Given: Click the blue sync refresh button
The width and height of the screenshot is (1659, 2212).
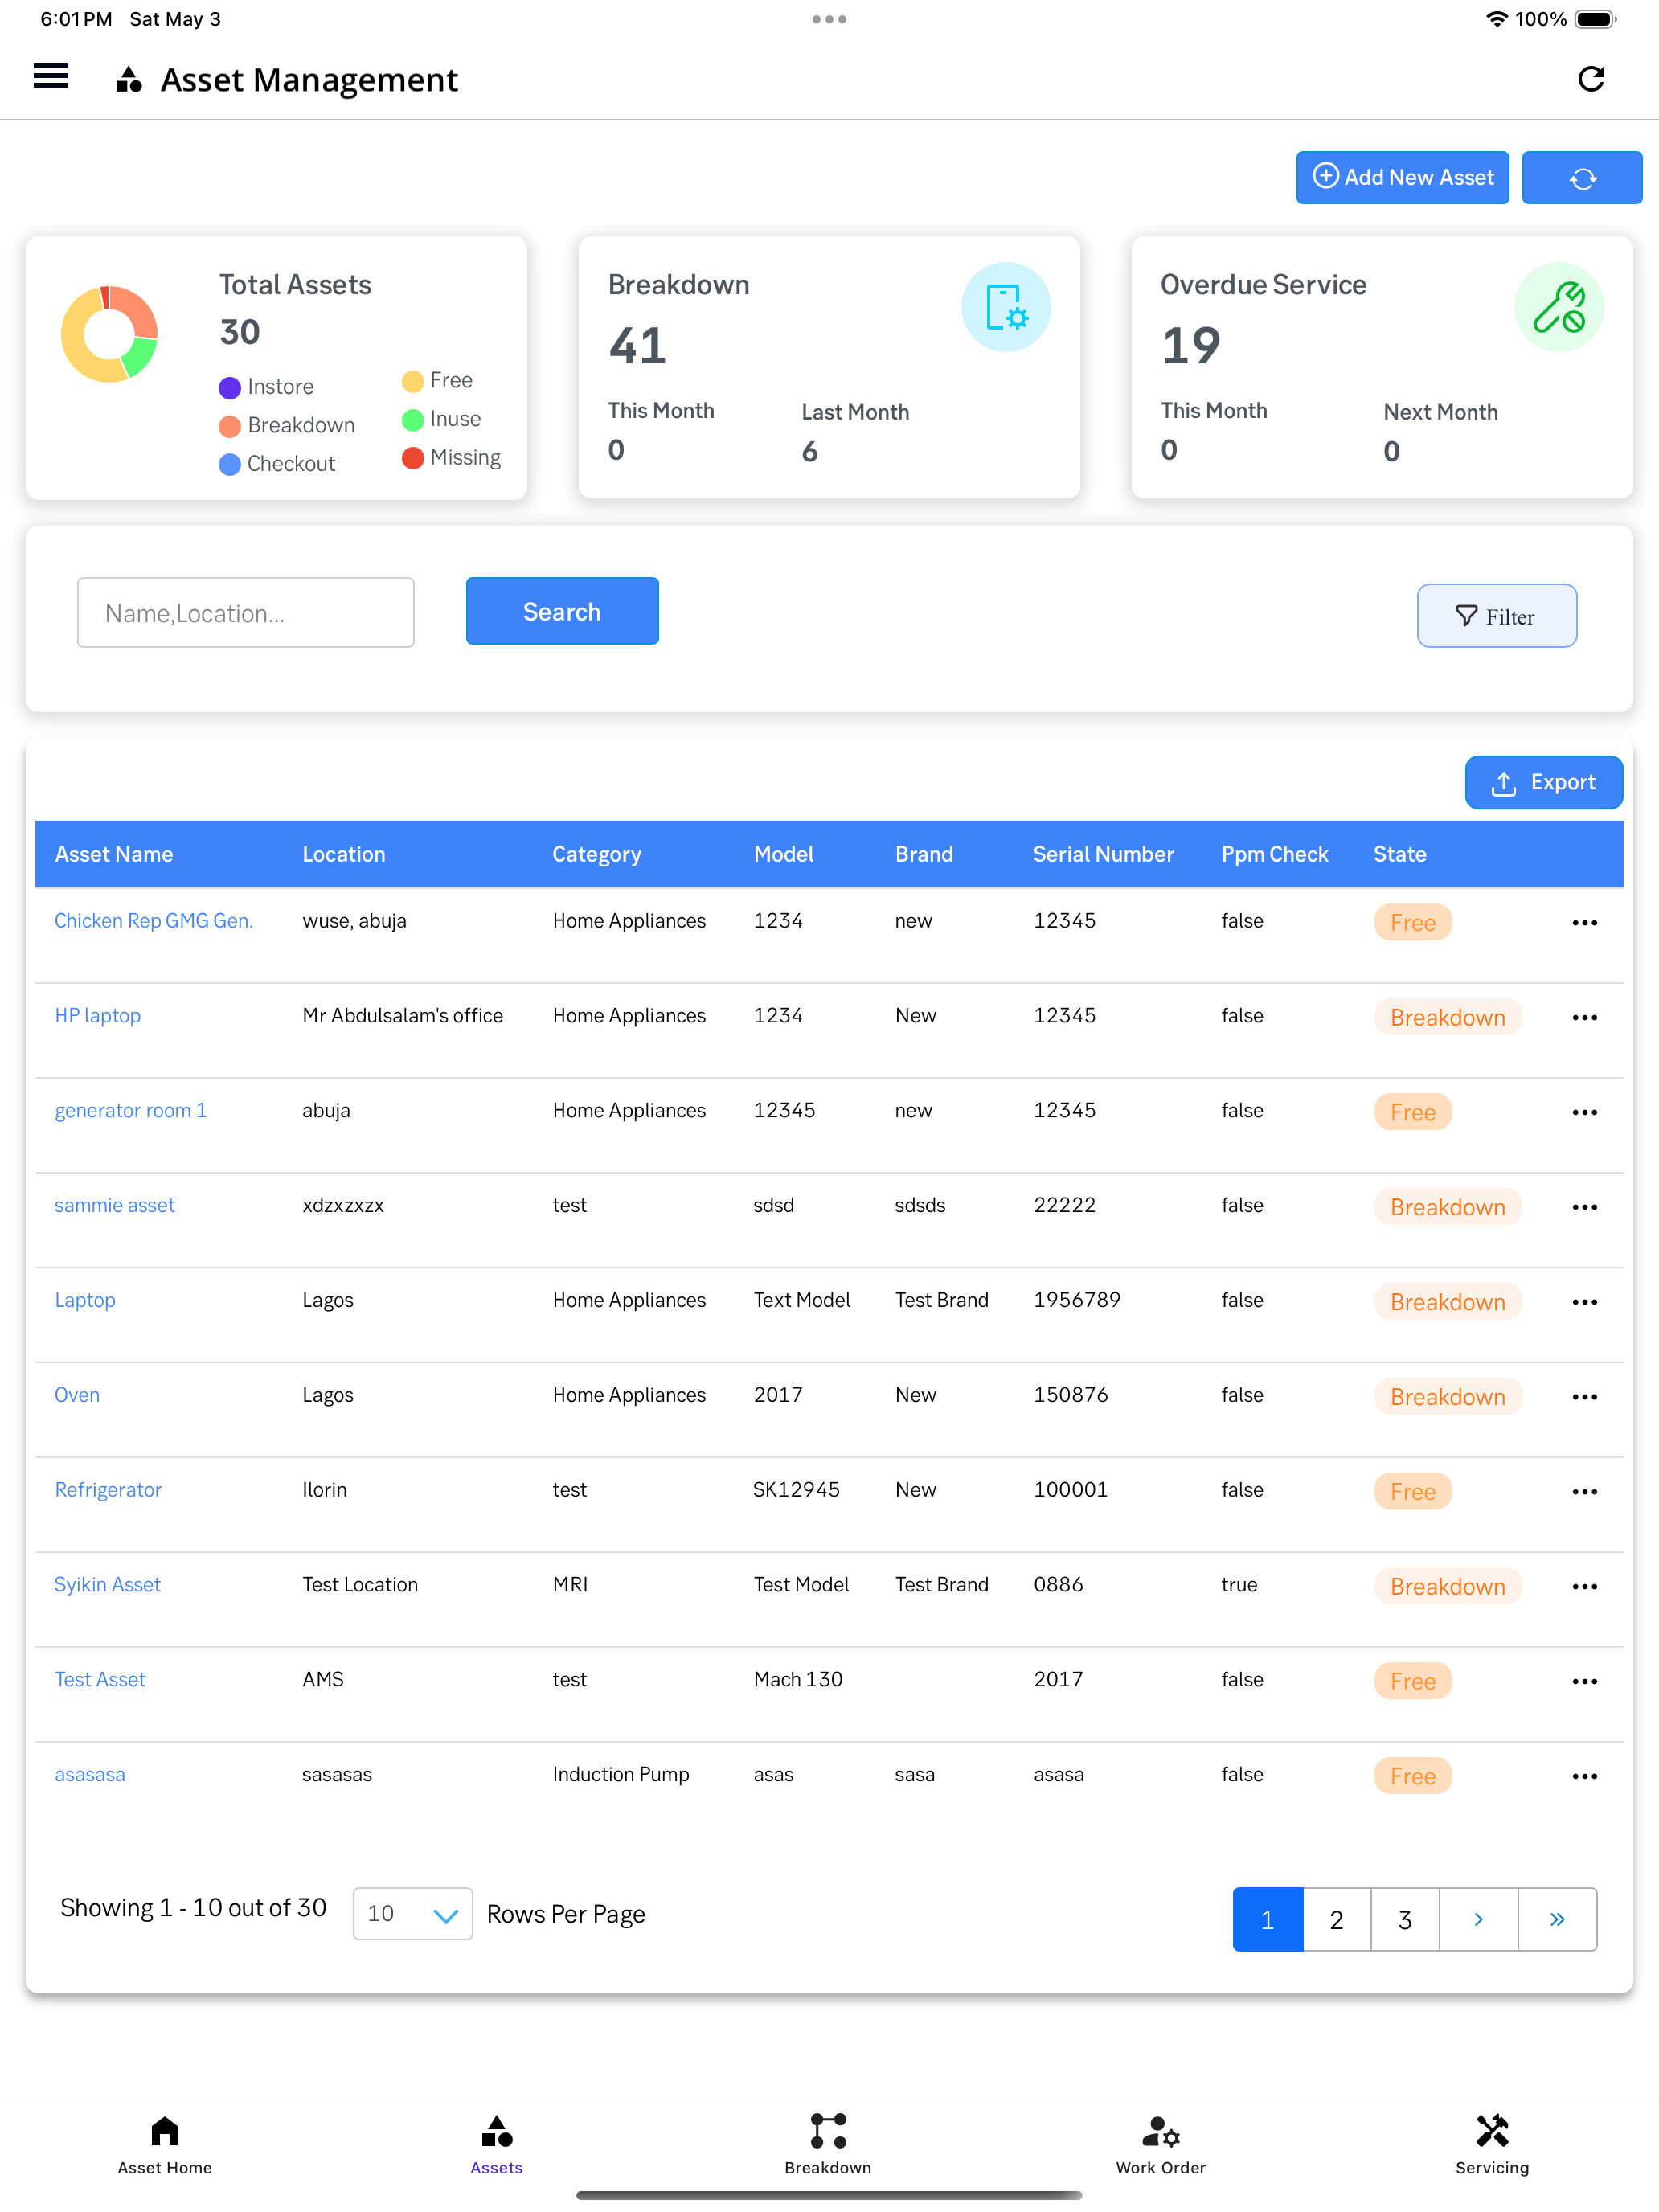Looking at the screenshot, I should pyautogui.click(x=1581, y=177).
